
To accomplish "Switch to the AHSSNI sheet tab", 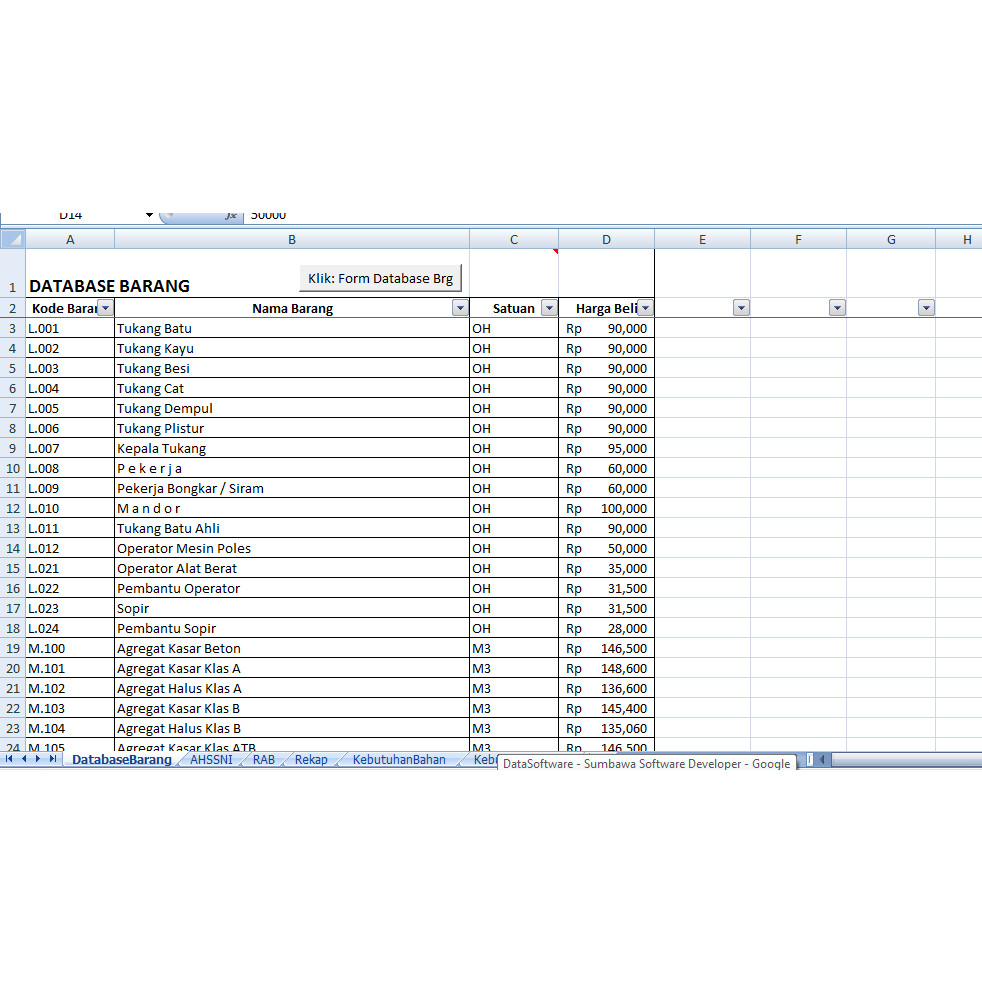I will coord(211,760).
